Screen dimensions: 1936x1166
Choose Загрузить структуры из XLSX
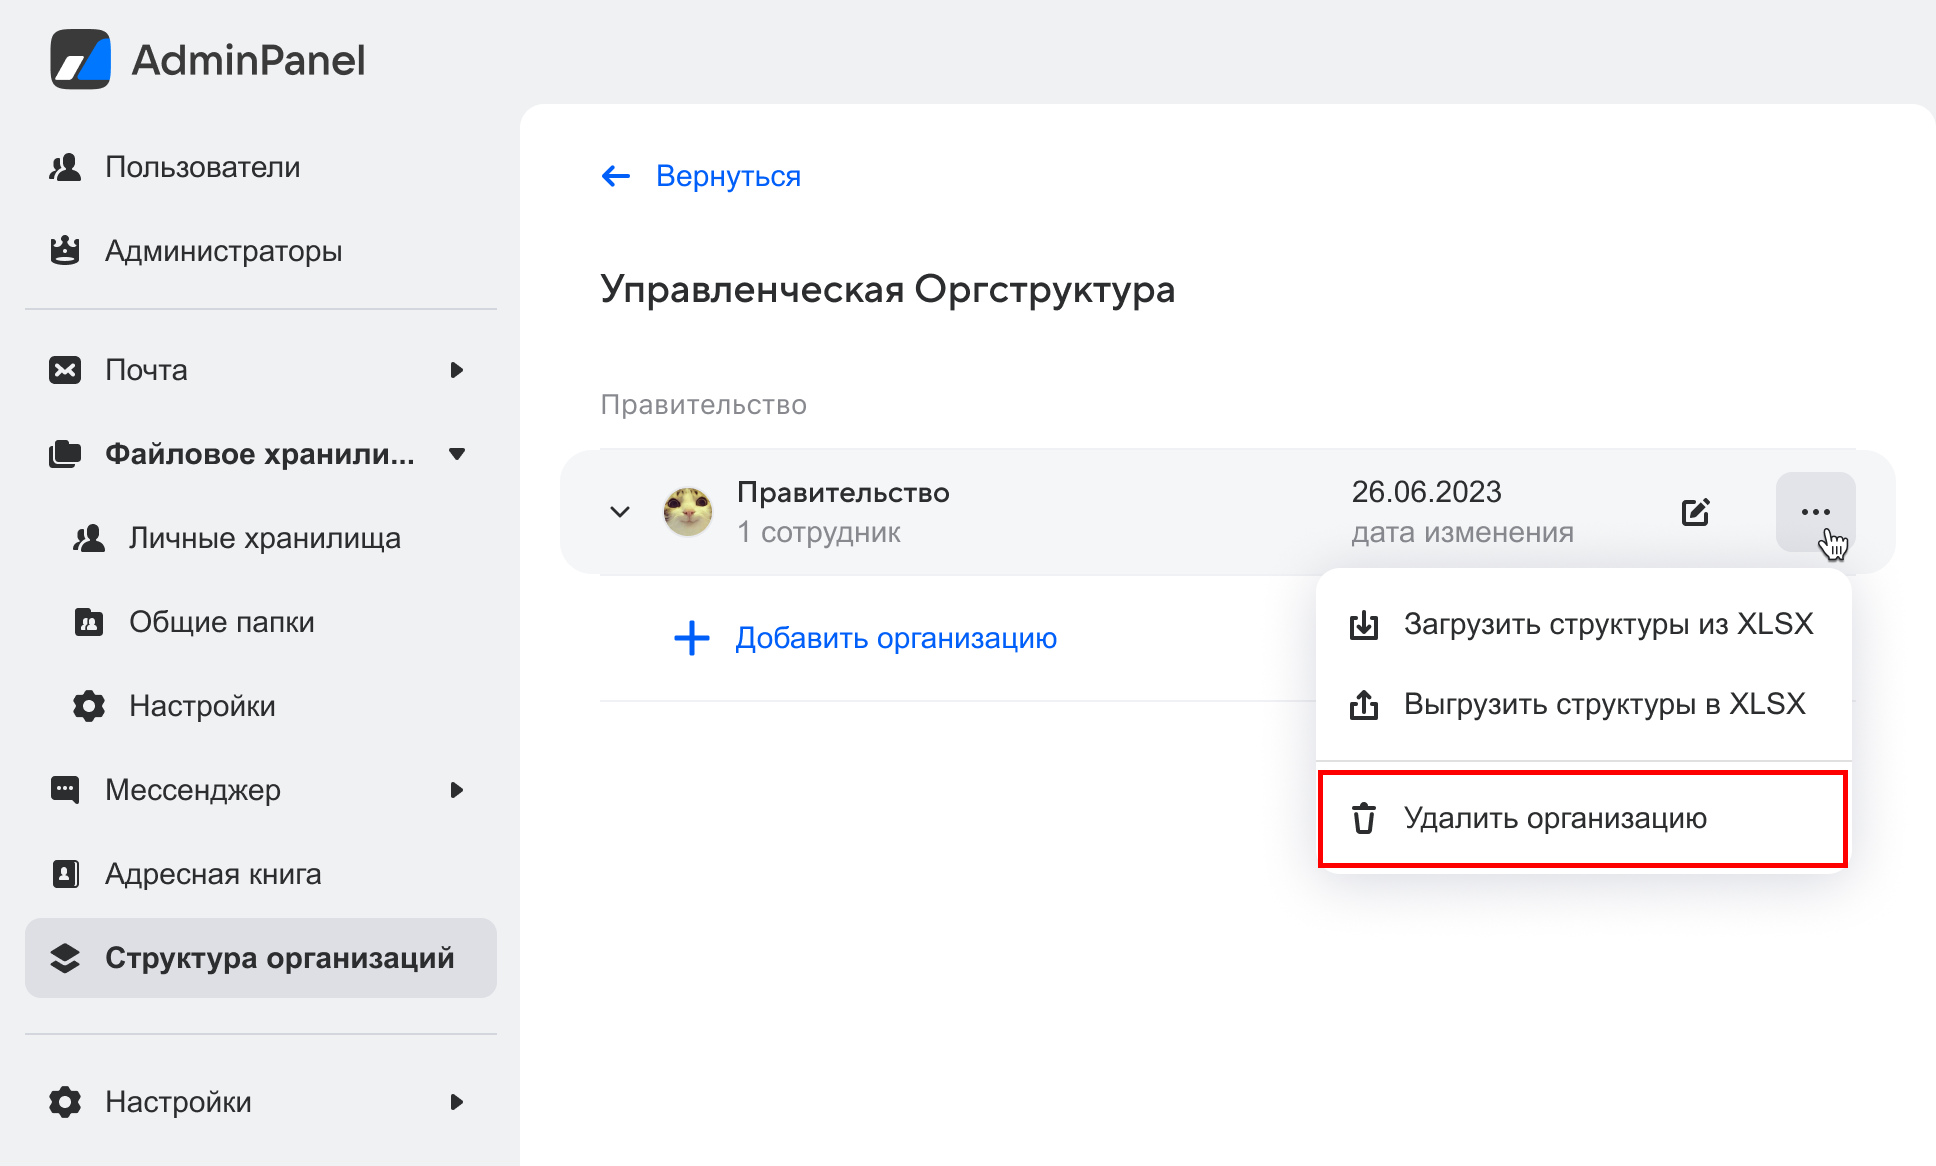click(x=1608, y=623)
